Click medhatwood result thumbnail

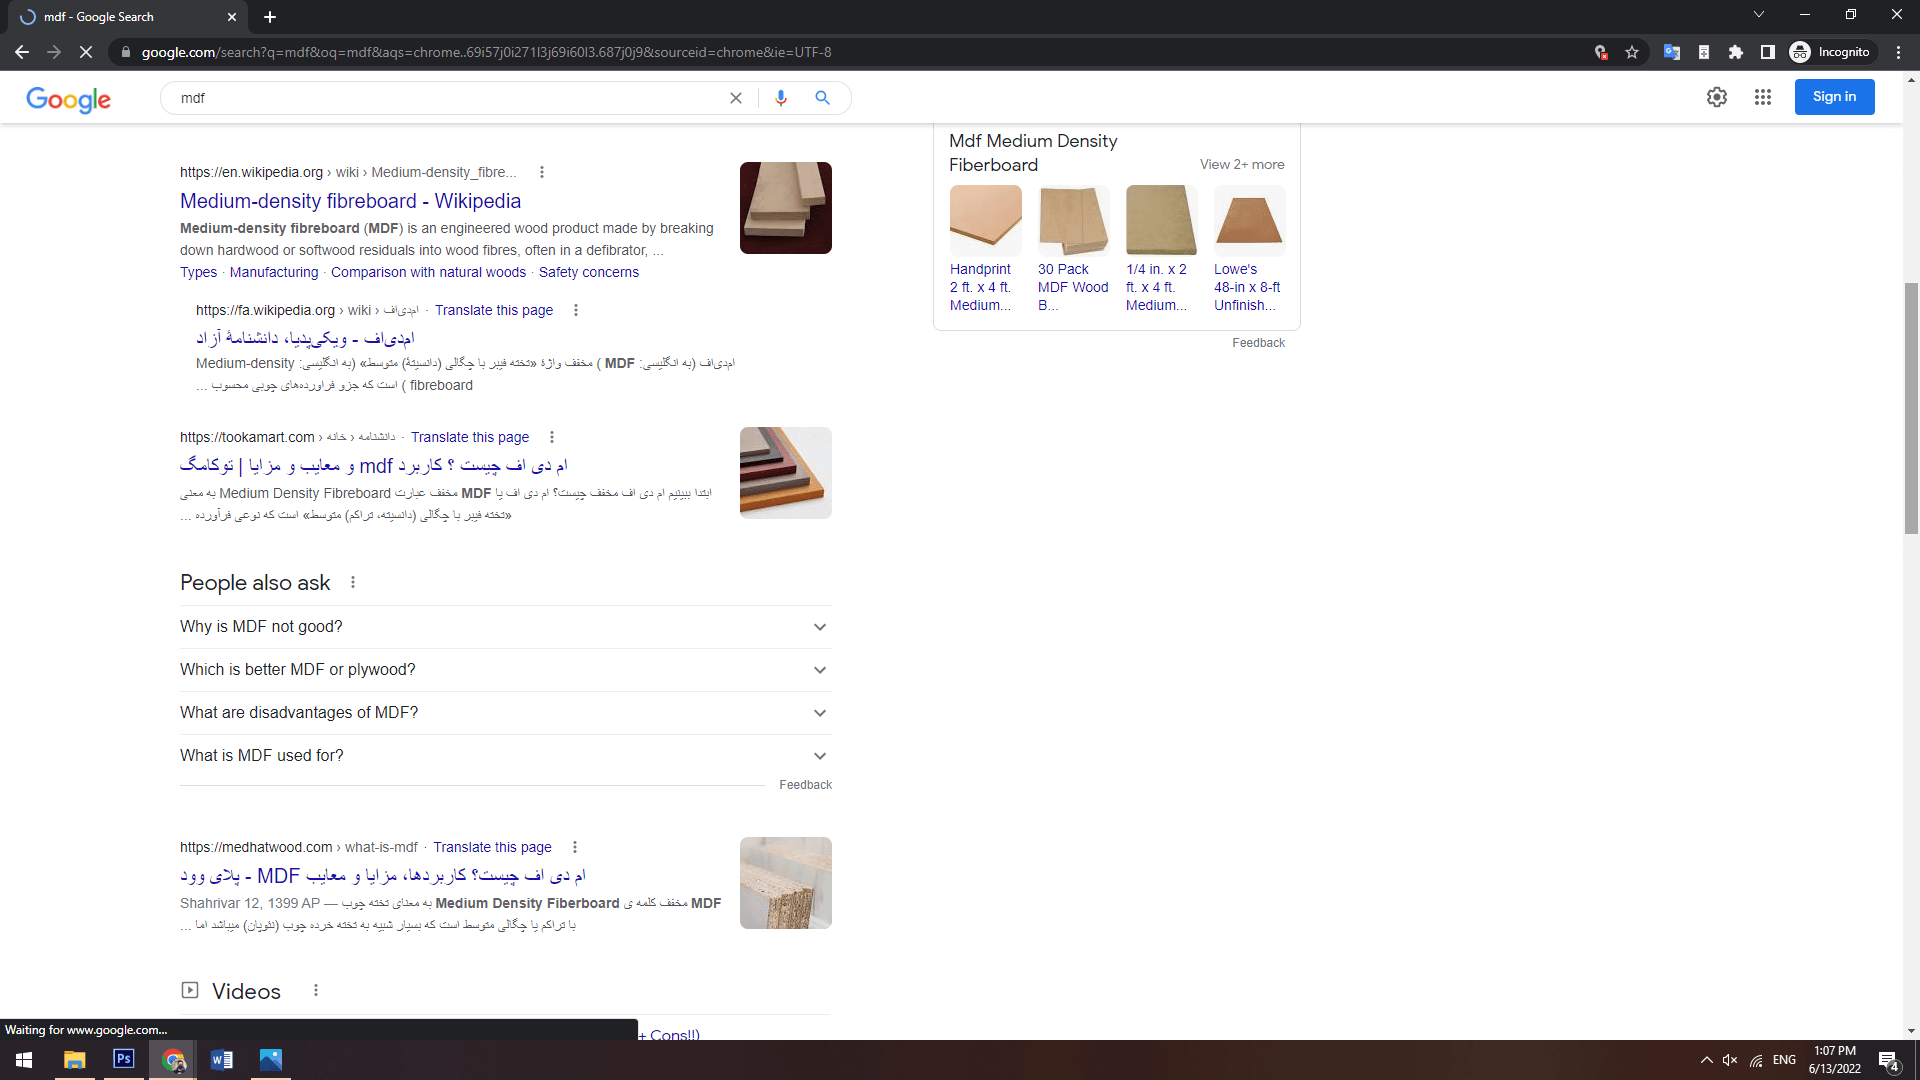pos(786,883)
